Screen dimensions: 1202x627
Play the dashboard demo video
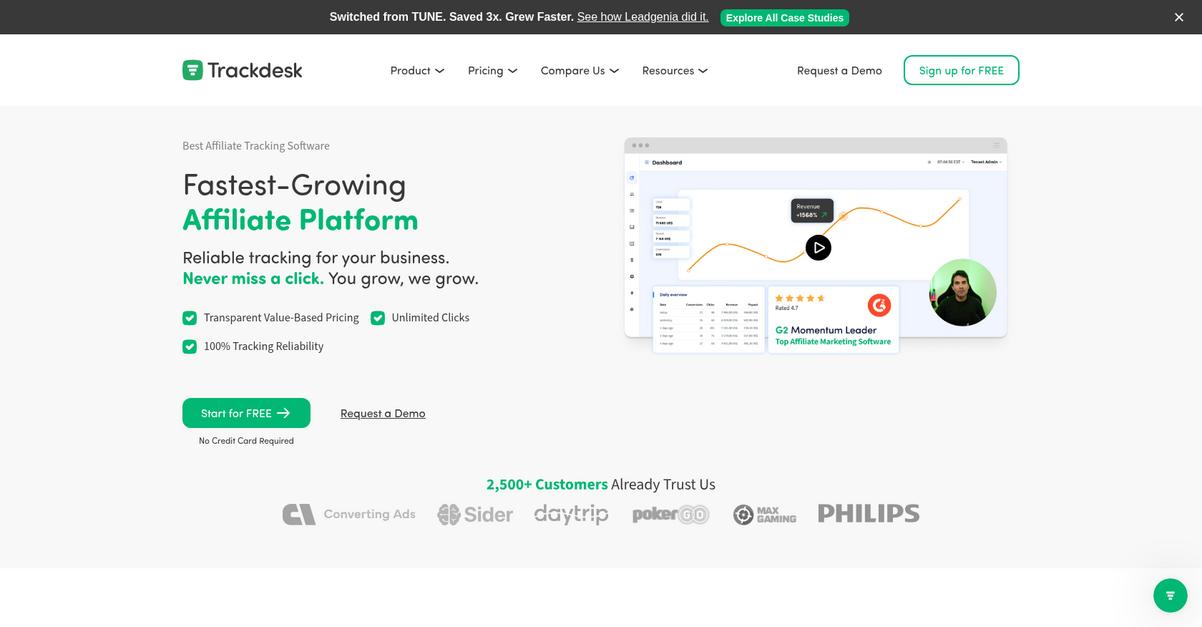(x=818, y=247)
